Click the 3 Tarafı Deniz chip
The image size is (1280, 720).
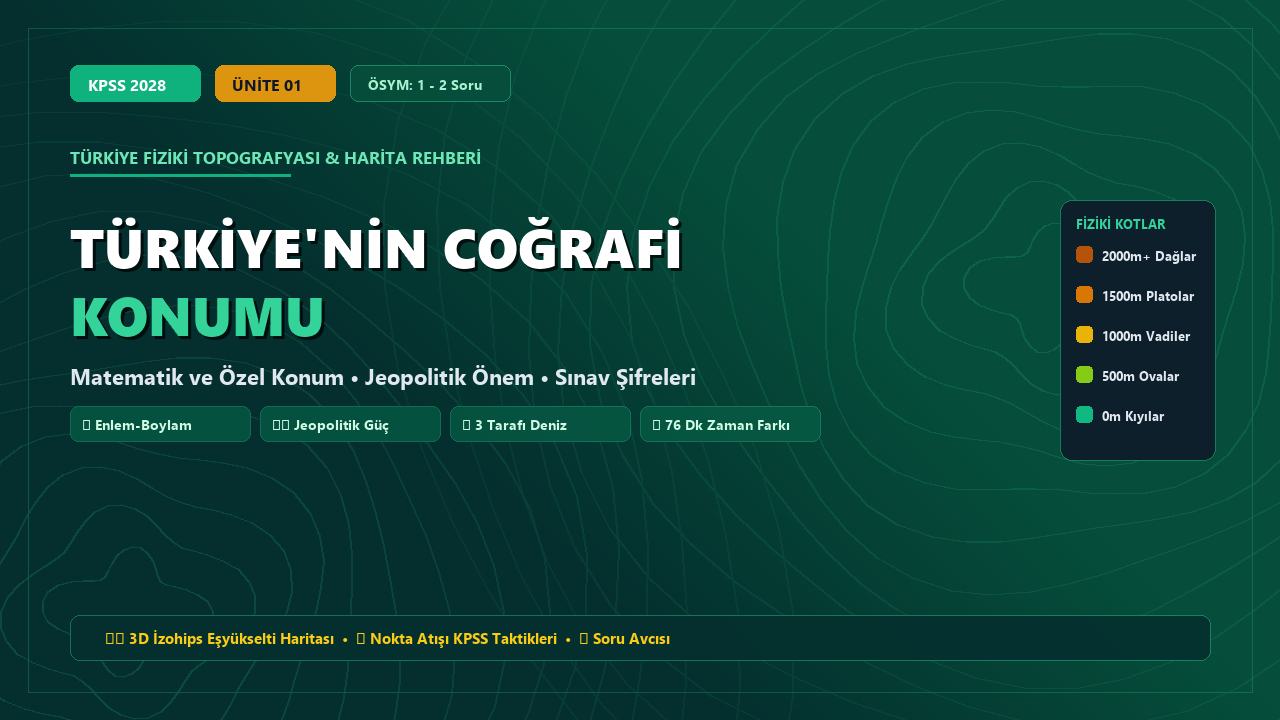[x=540, y=424]
